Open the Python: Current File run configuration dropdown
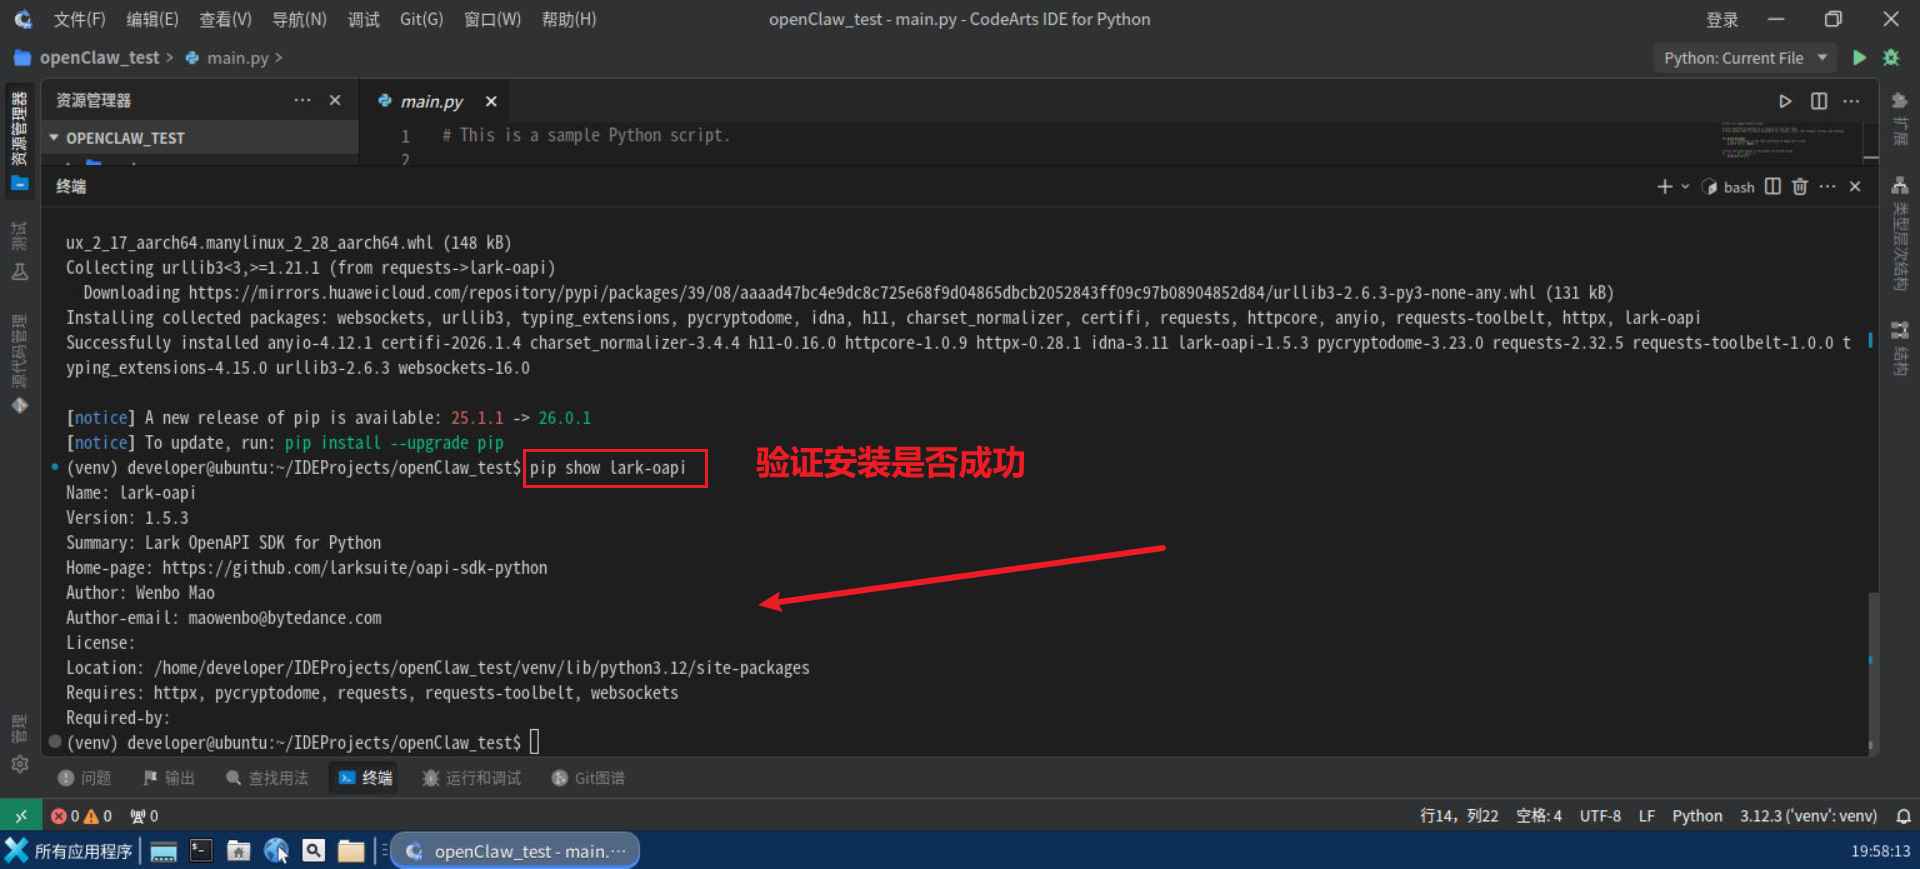Image resolution: width=1920 pixels, height=869 pixels. tap(1745, 58)
